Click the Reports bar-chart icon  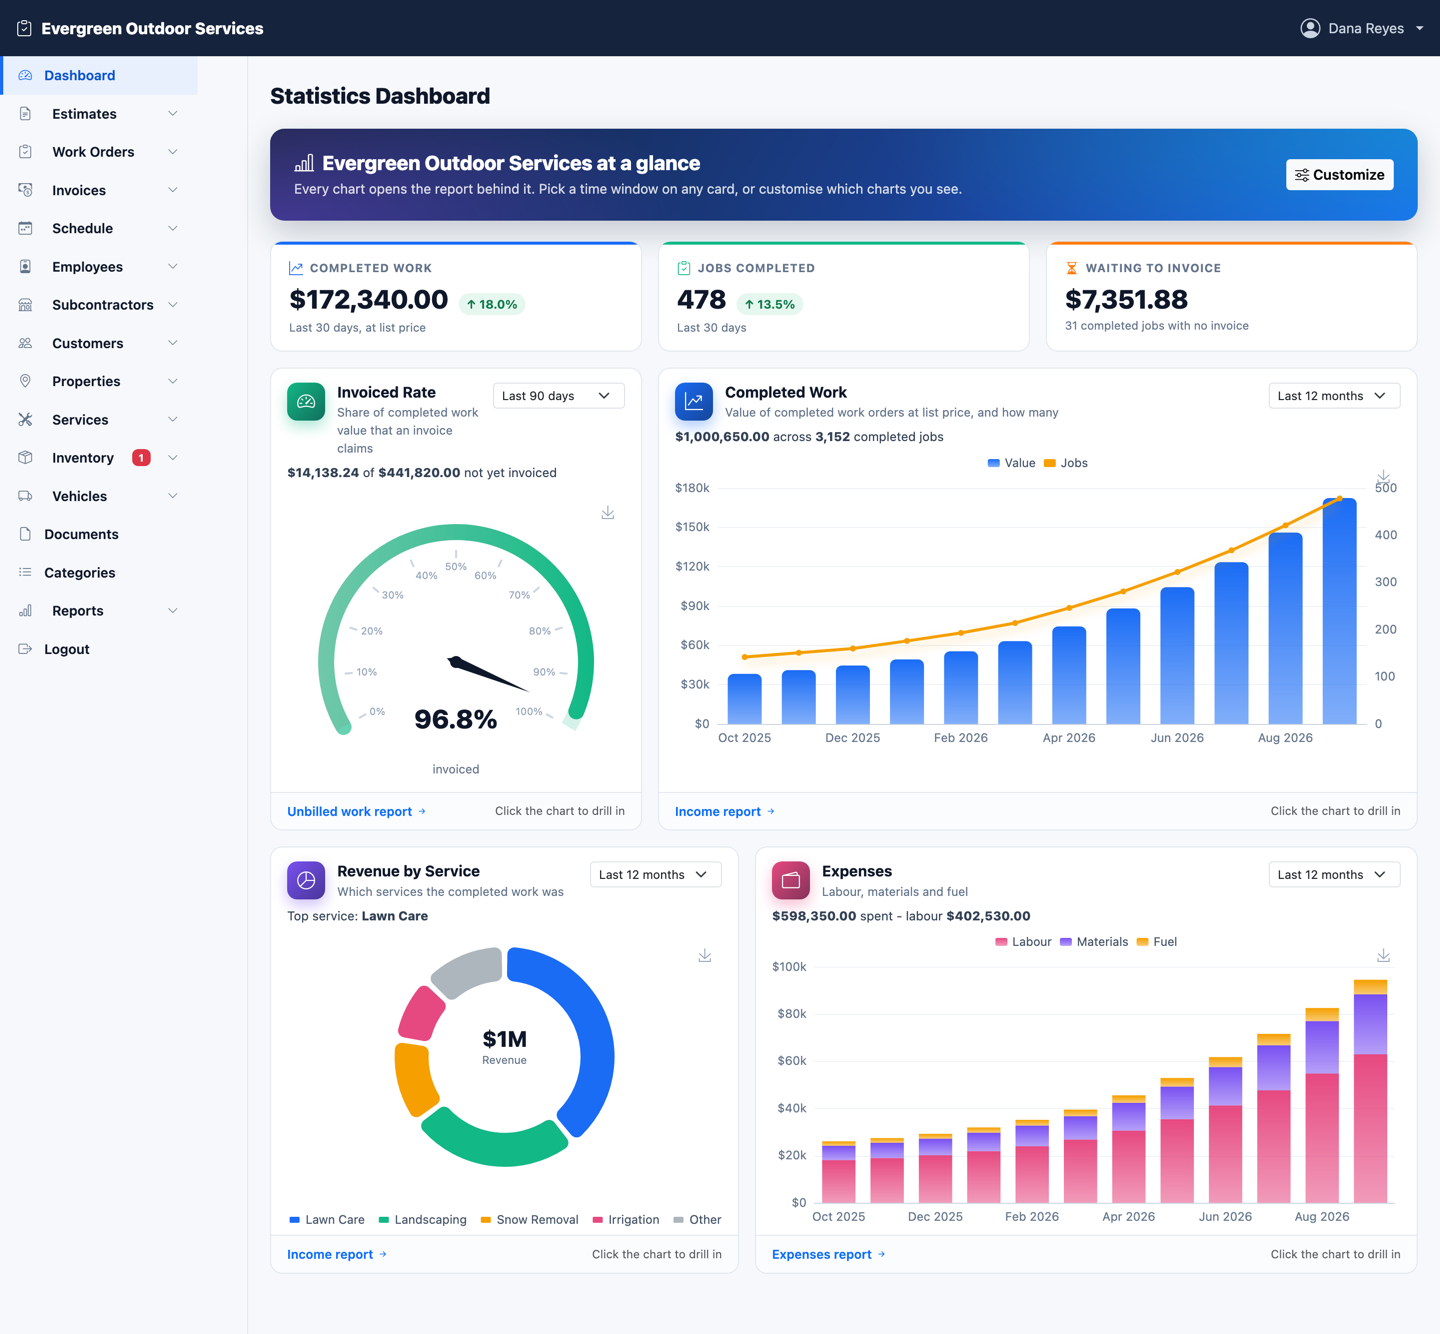coord(25,611)
